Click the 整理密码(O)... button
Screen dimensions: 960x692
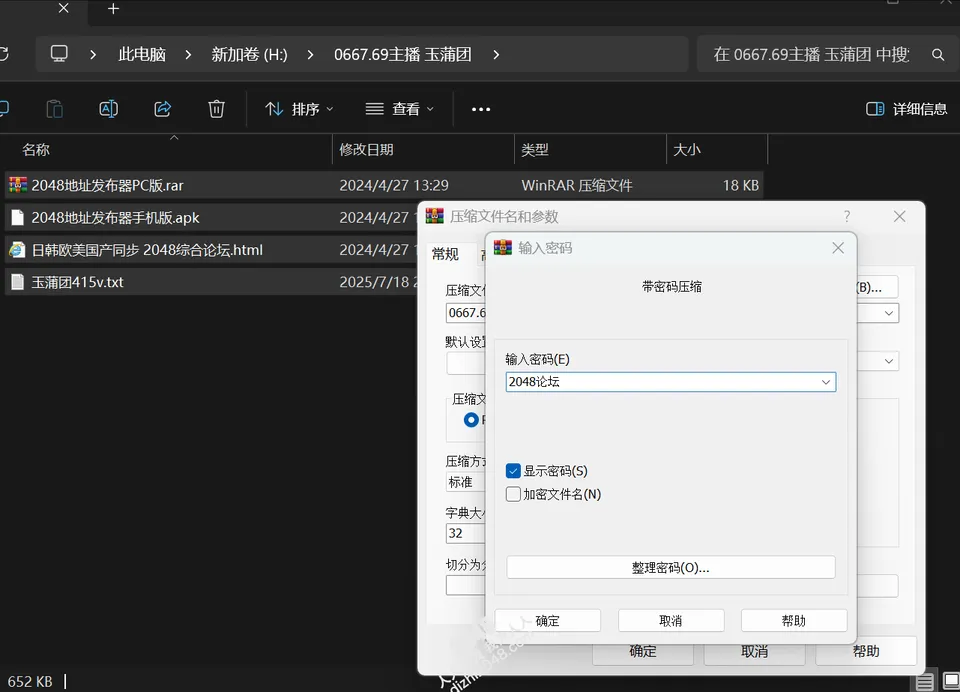click(670, 568)
